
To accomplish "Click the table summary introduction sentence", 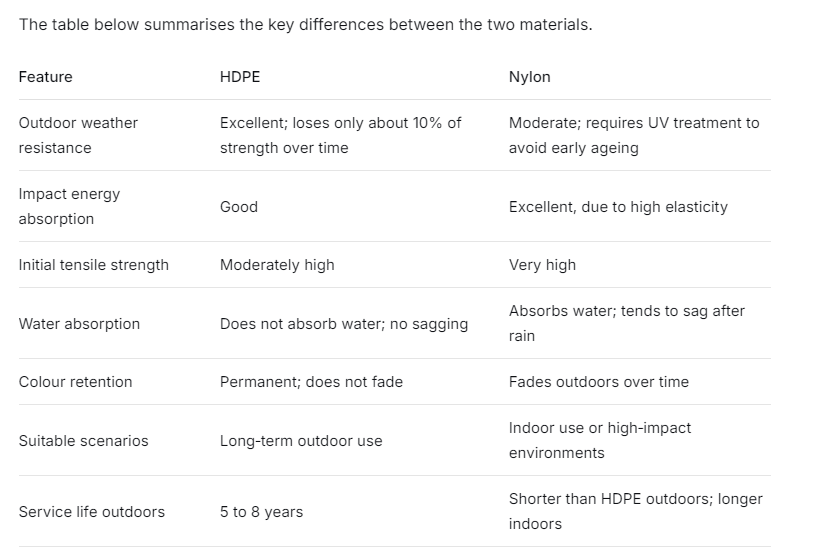I will click(306, 24).
